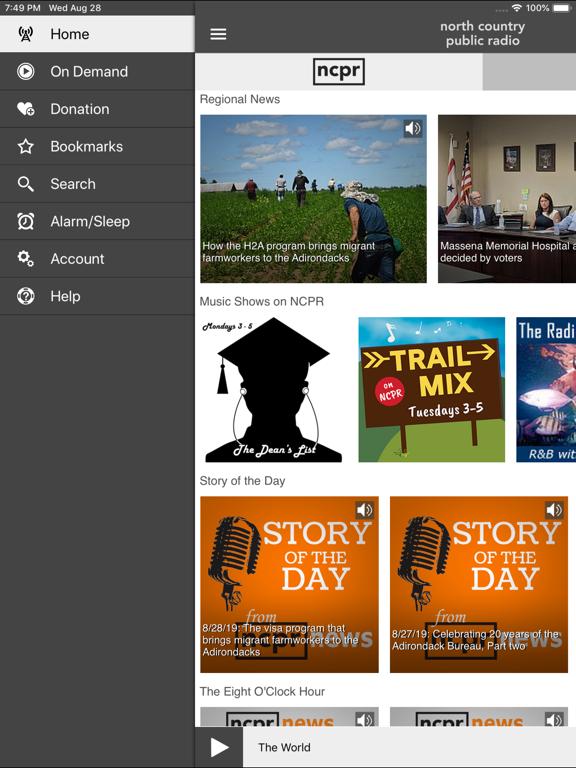Open the On Demand menu item
The image size is (576, 768).
coord(97,72)
